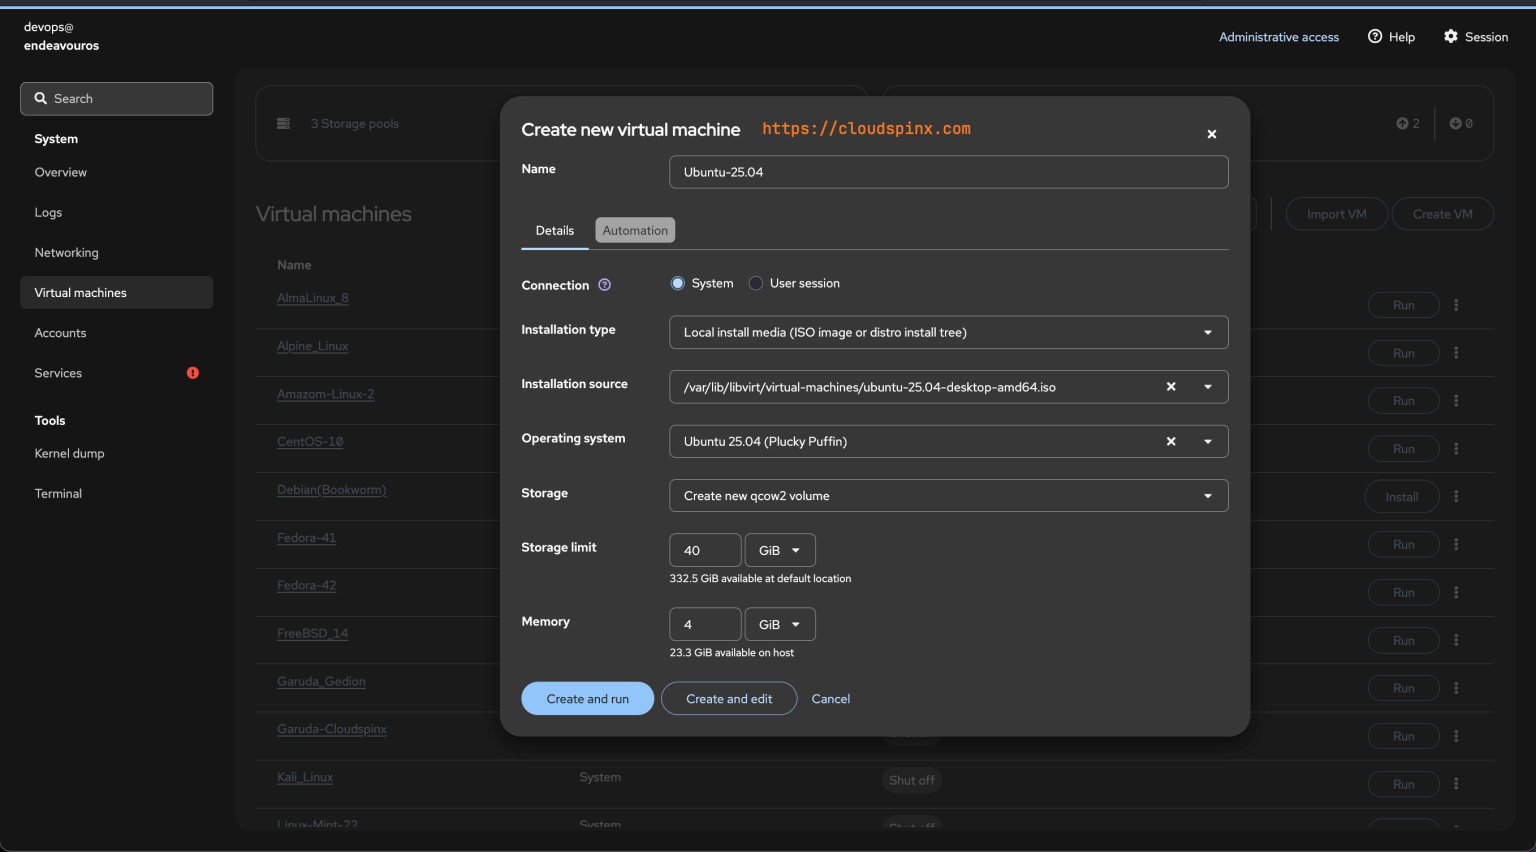Select the System connection radio button
Viewport: 1536px width, 852px height.
678,284
